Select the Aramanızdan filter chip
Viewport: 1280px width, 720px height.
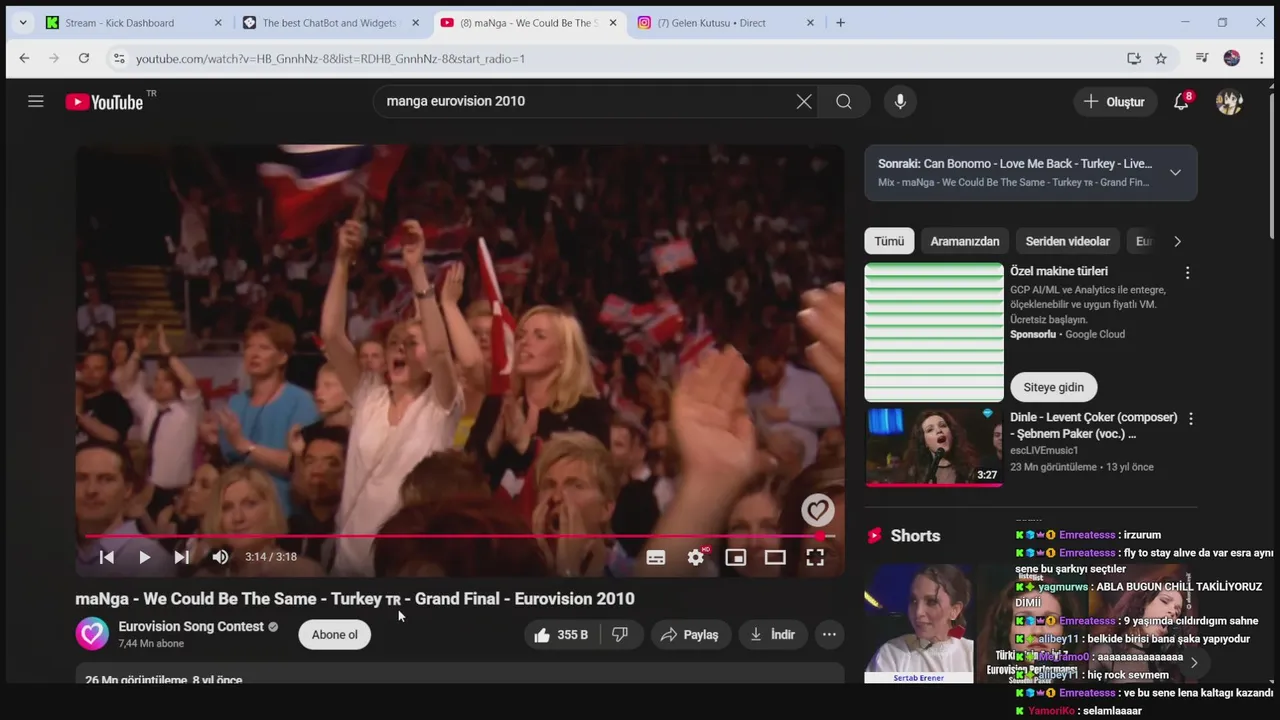tap(965, 241)
